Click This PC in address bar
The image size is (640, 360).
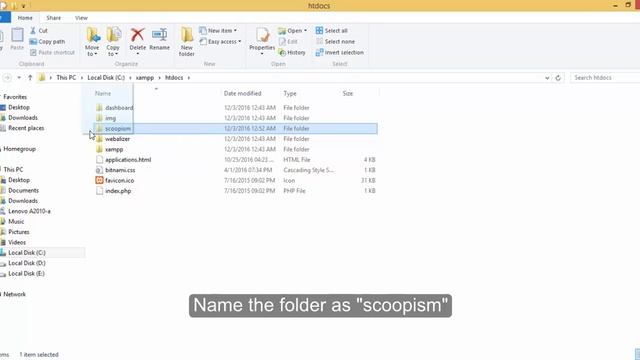66,78
